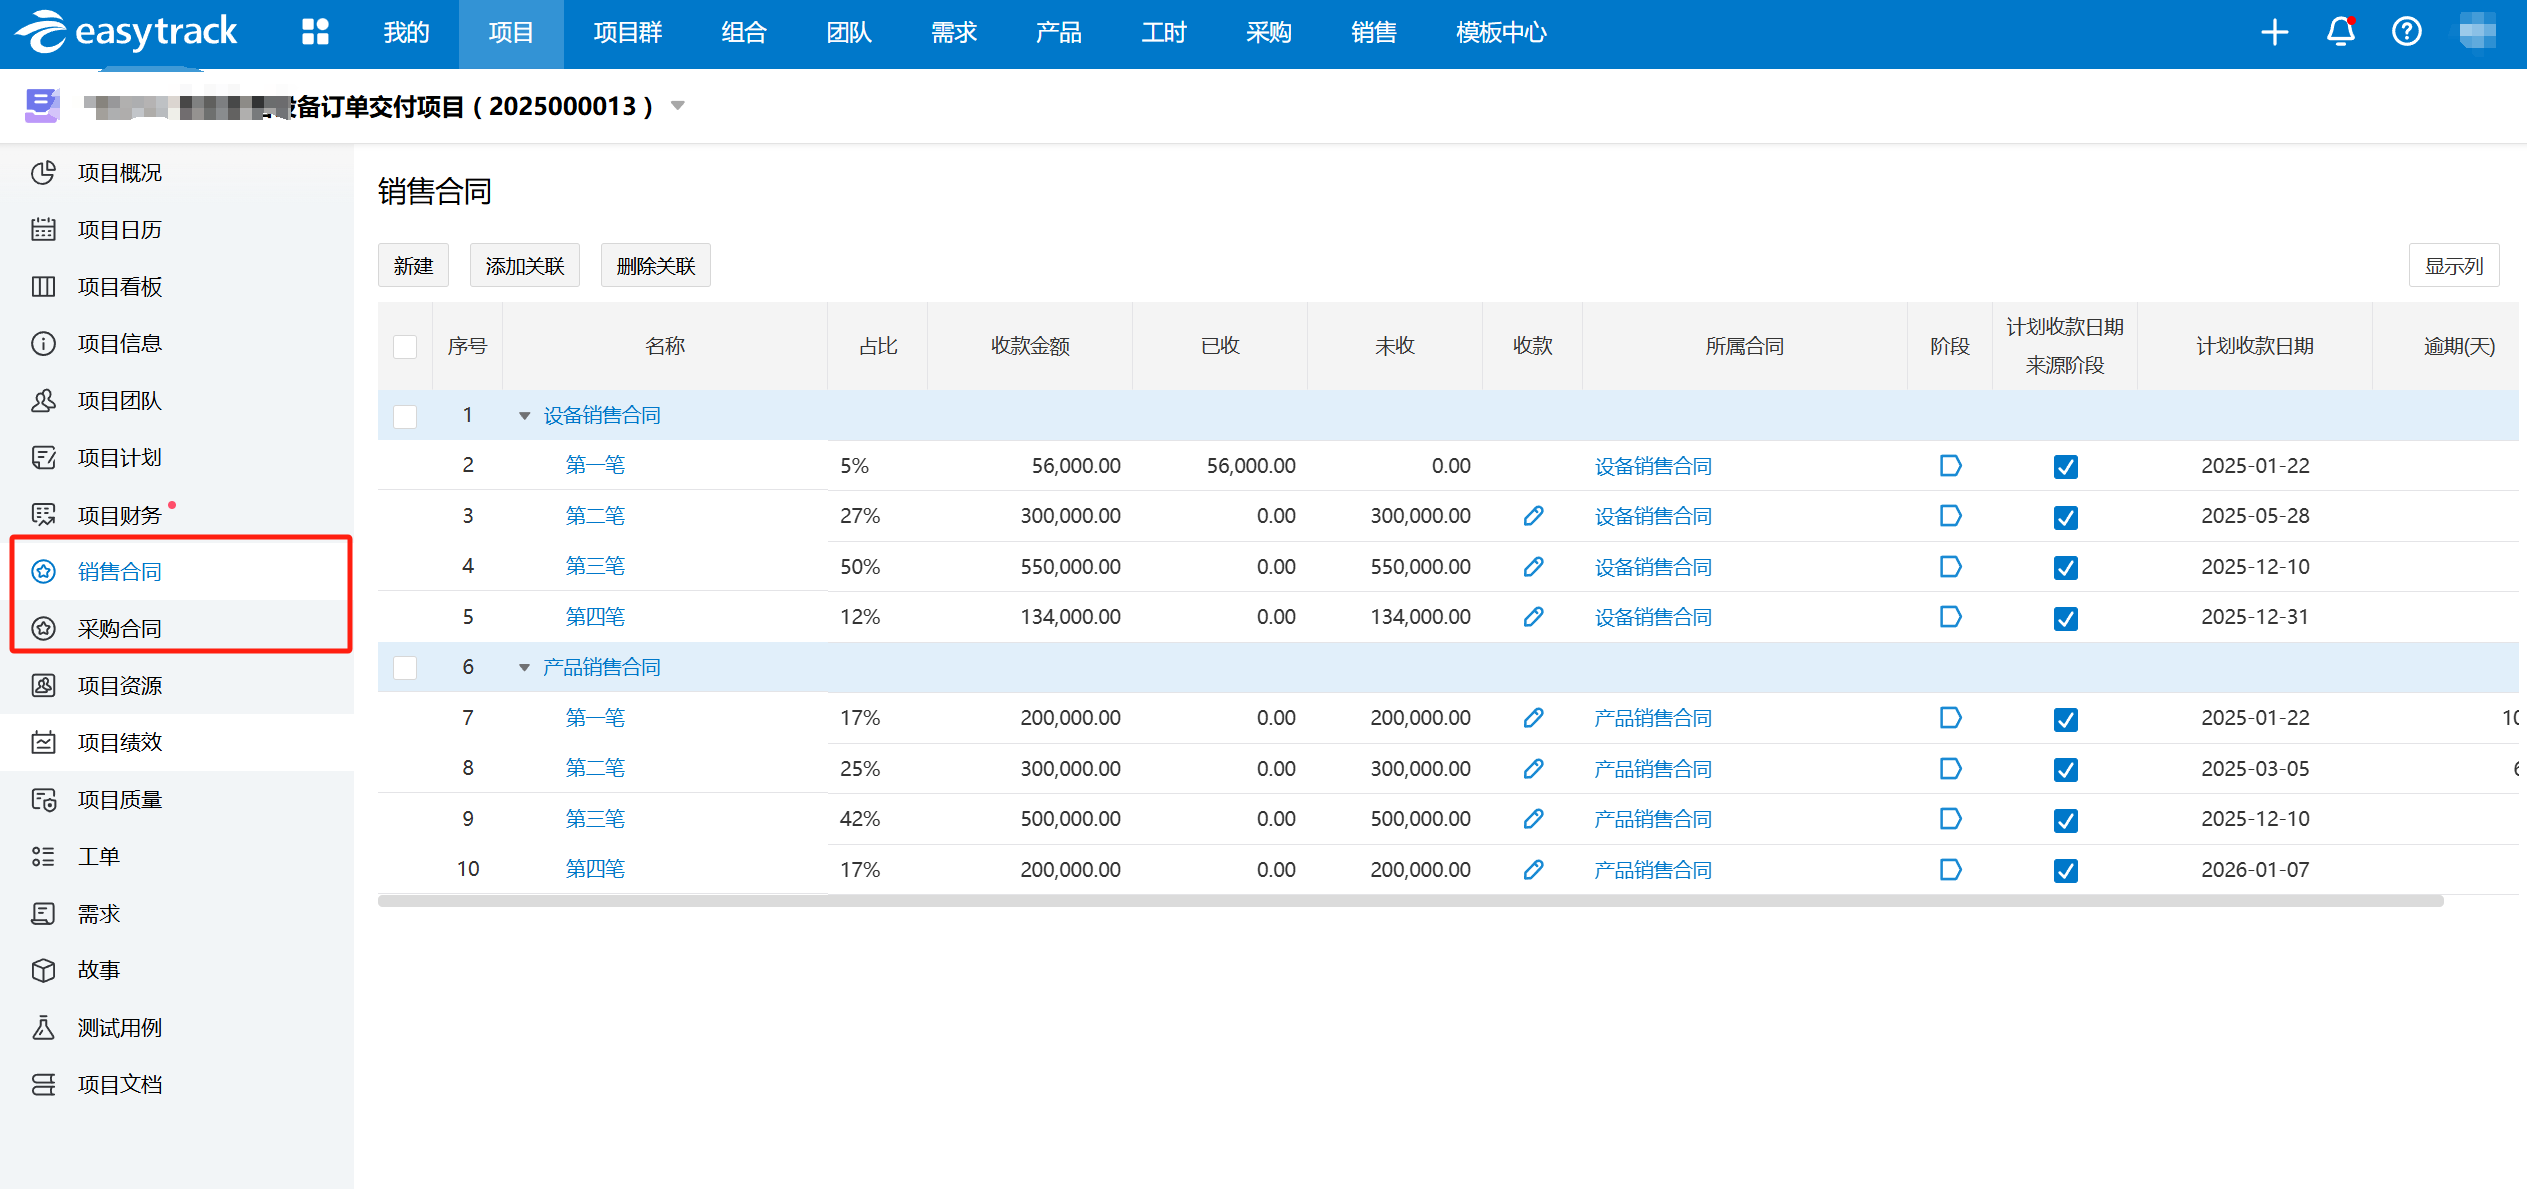Image resolution: width=2527 pixels, height=1189 pixels.
Task: Open the app grid launcher icon
Action: tap(315, 32)
